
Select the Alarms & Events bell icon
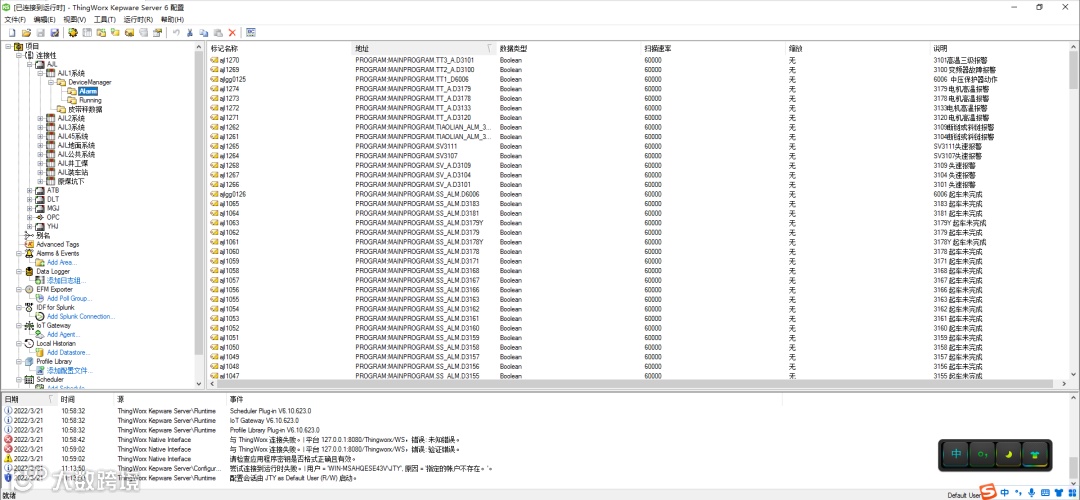point(29,253)
